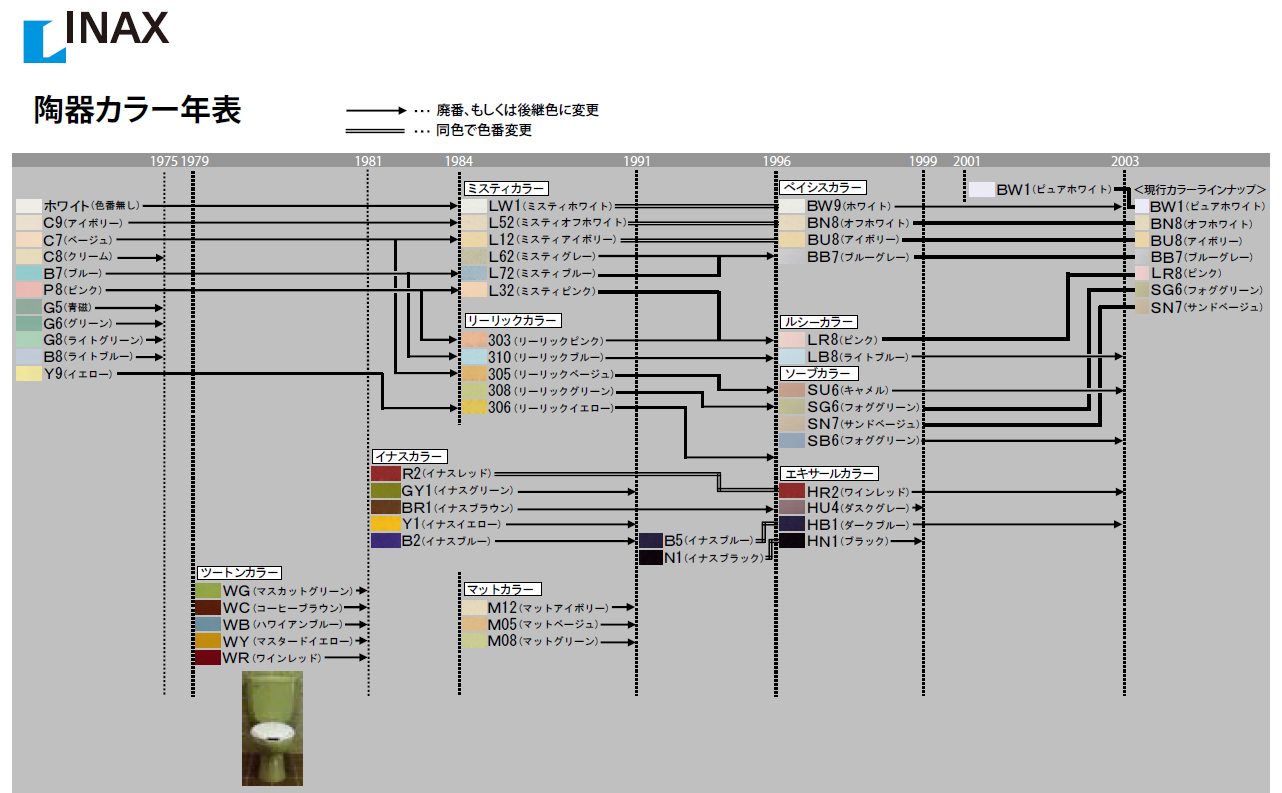The height and width of the screenshot is (793, 1282).
Task: Select the 廃番、もしくは後継色に変更 legend text
Action: click(517, 110)
